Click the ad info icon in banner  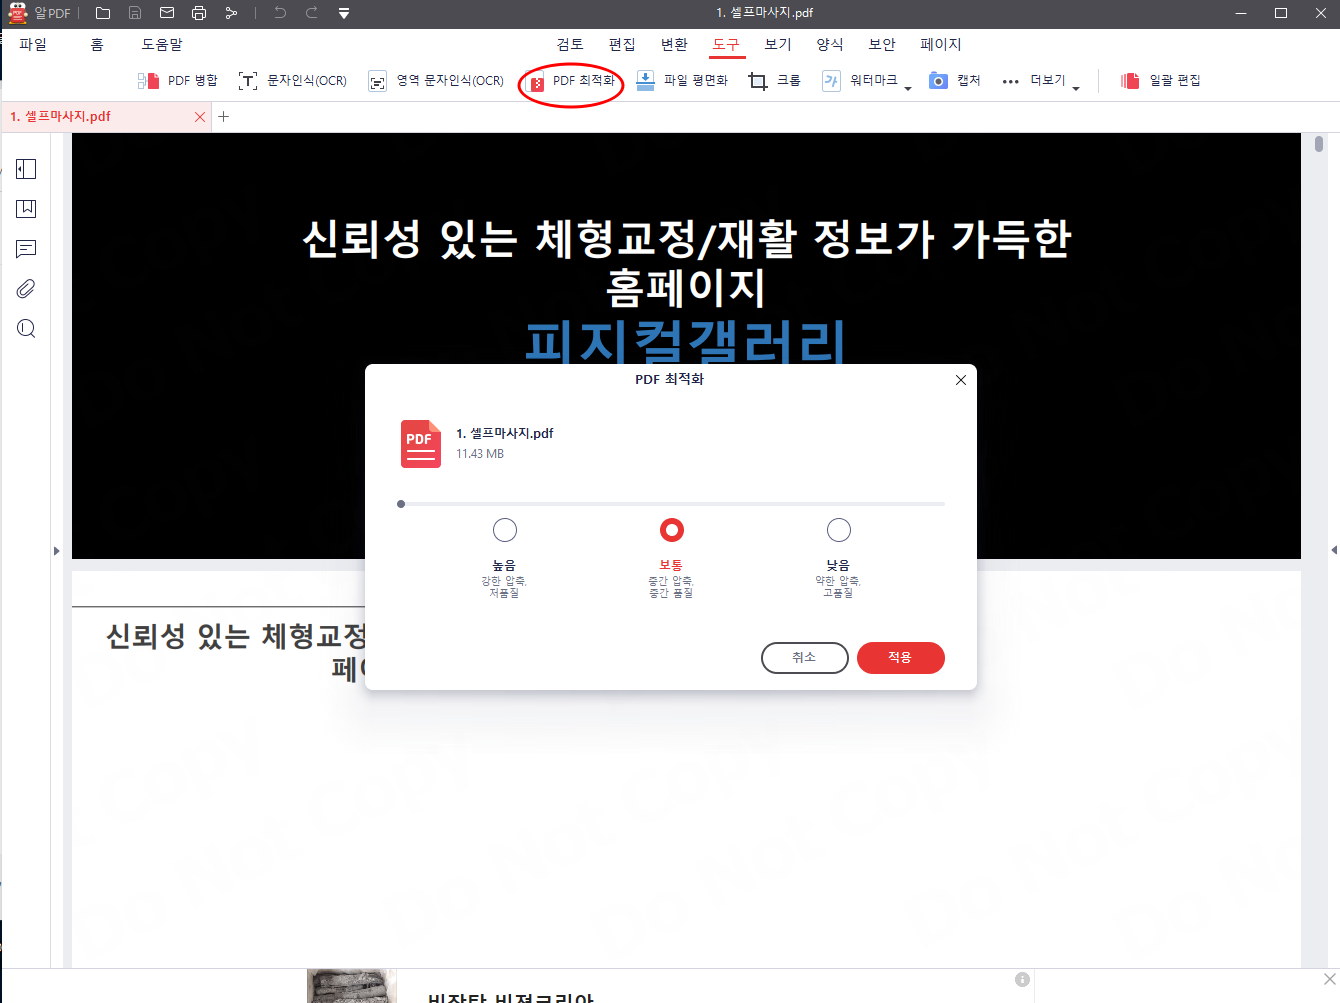tap(1022, 980)
